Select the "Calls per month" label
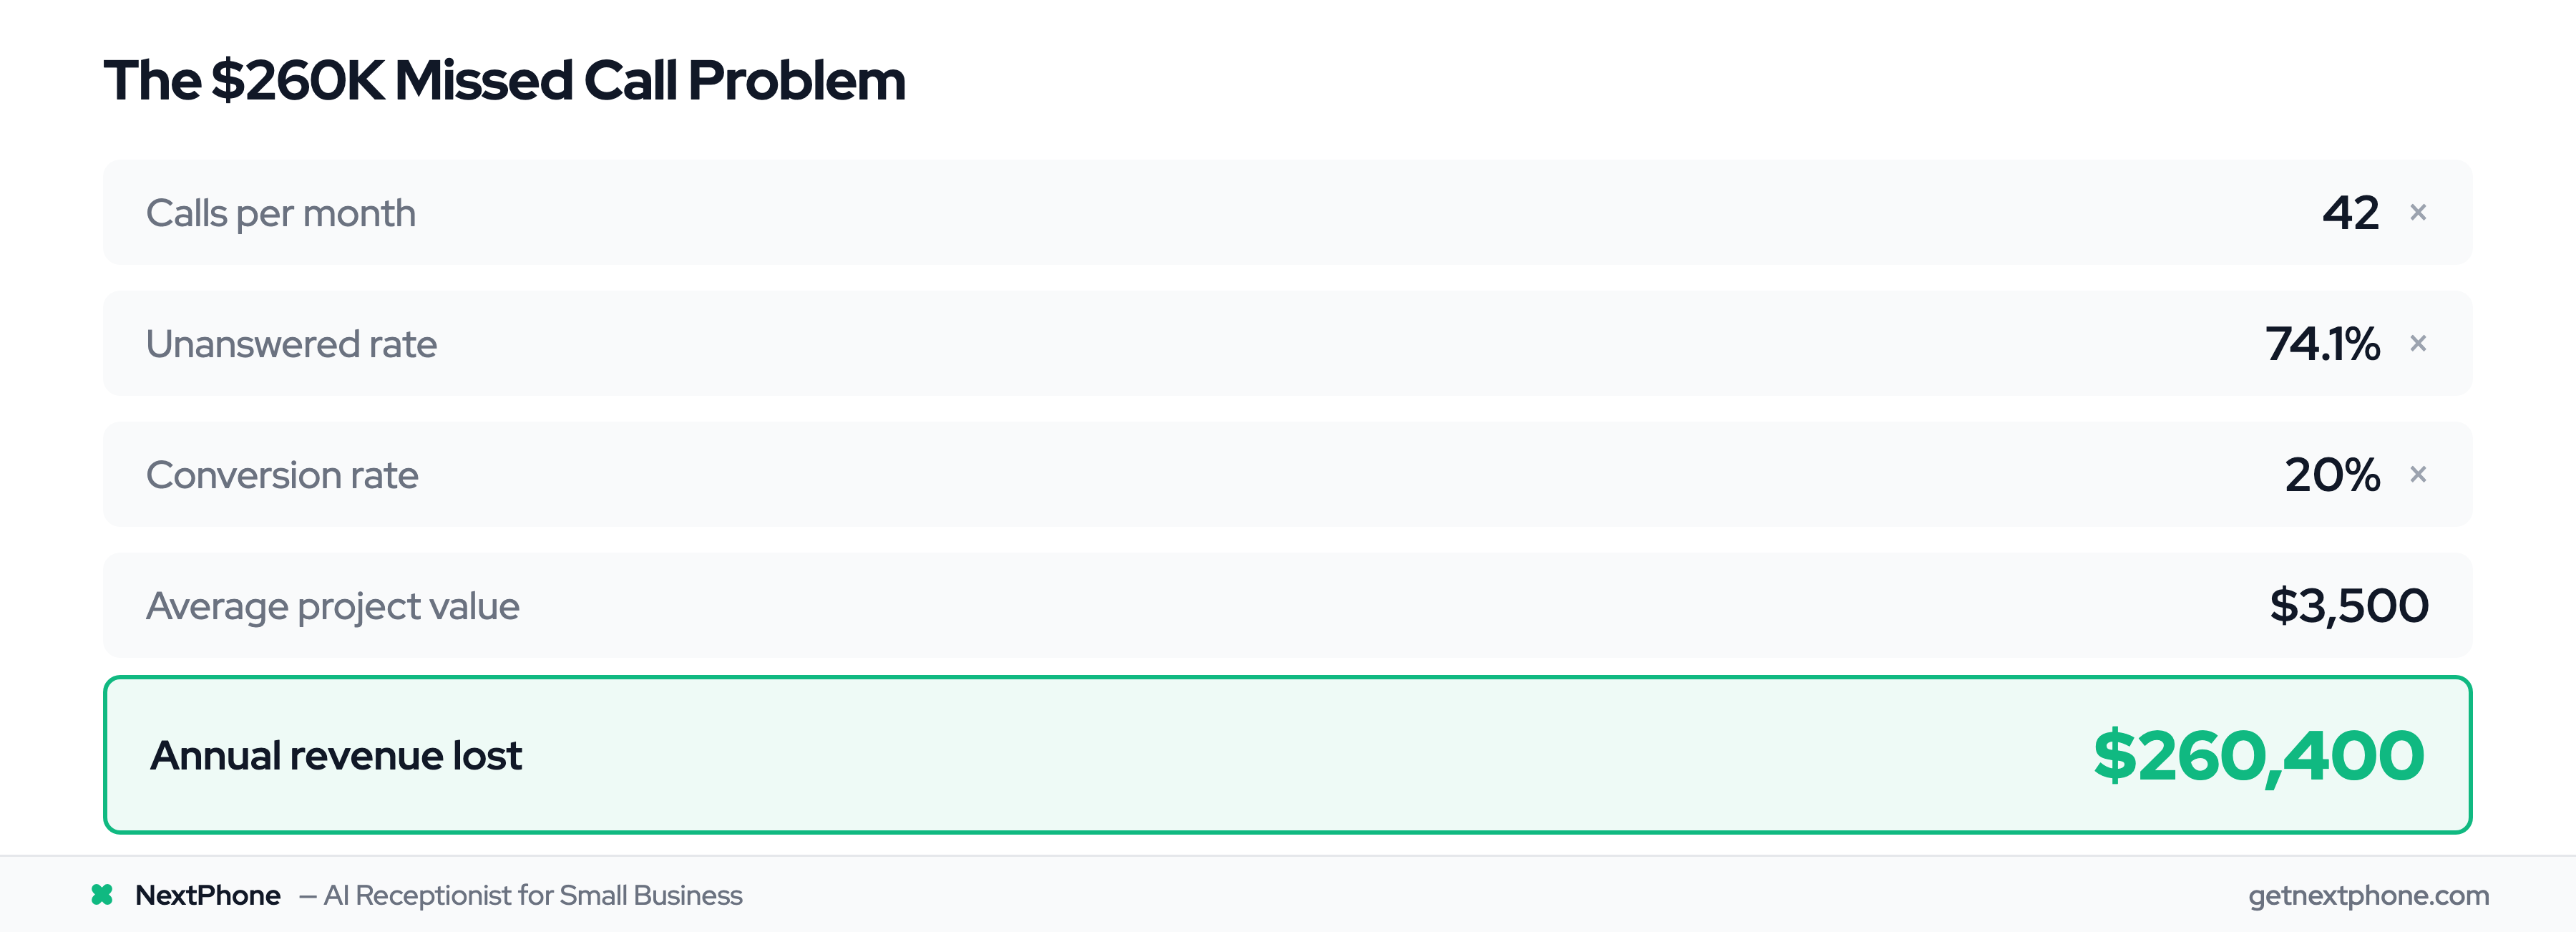Viewport: 2576px width, 932px height. coord(281,213)
